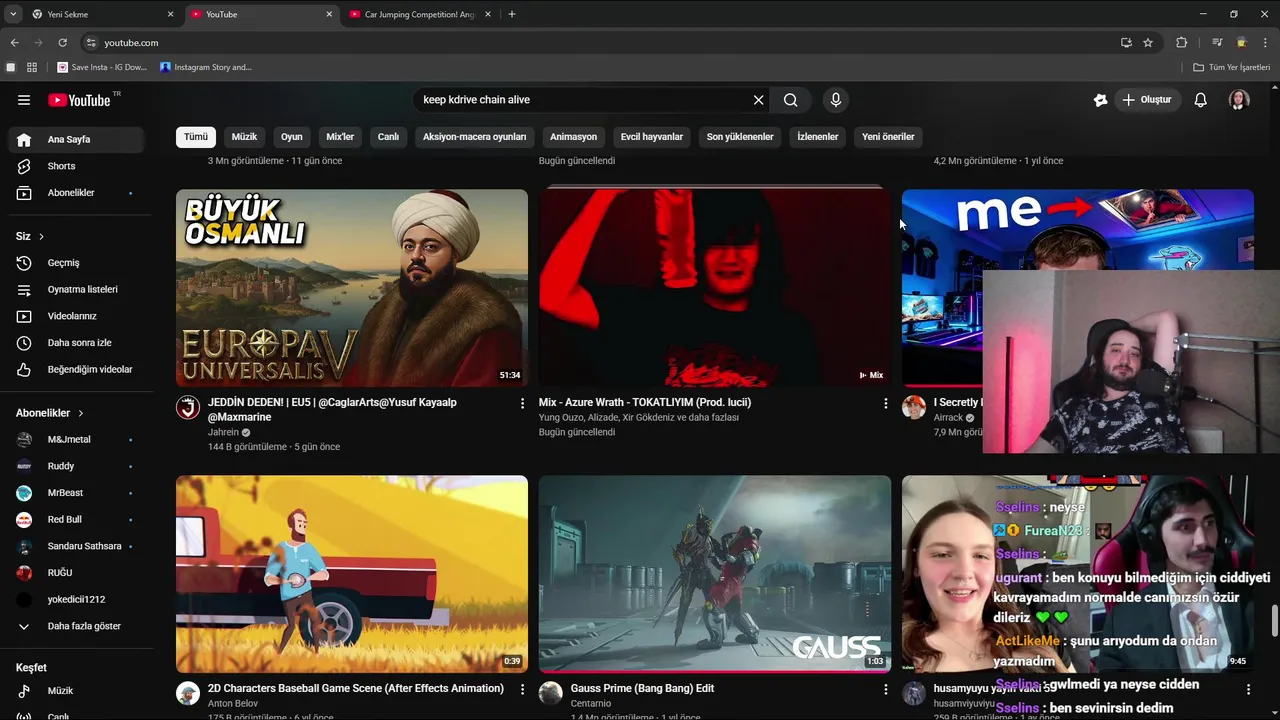Viewport: 1280px width, 720px height.
Task: Click the sparkle icon beside Oluştur
Action: point(1100,100)
